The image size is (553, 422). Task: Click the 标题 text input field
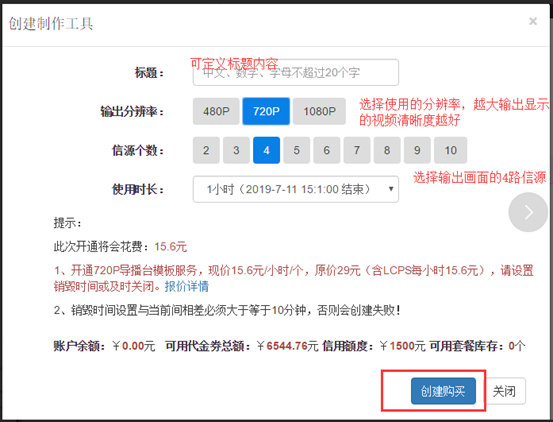(x=296, y=73)
